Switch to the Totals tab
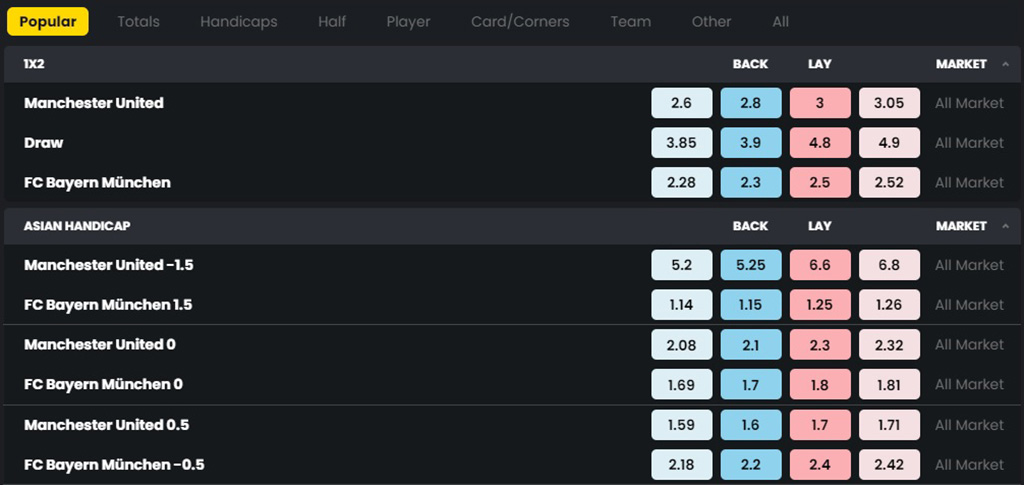 tap(138, 22)
